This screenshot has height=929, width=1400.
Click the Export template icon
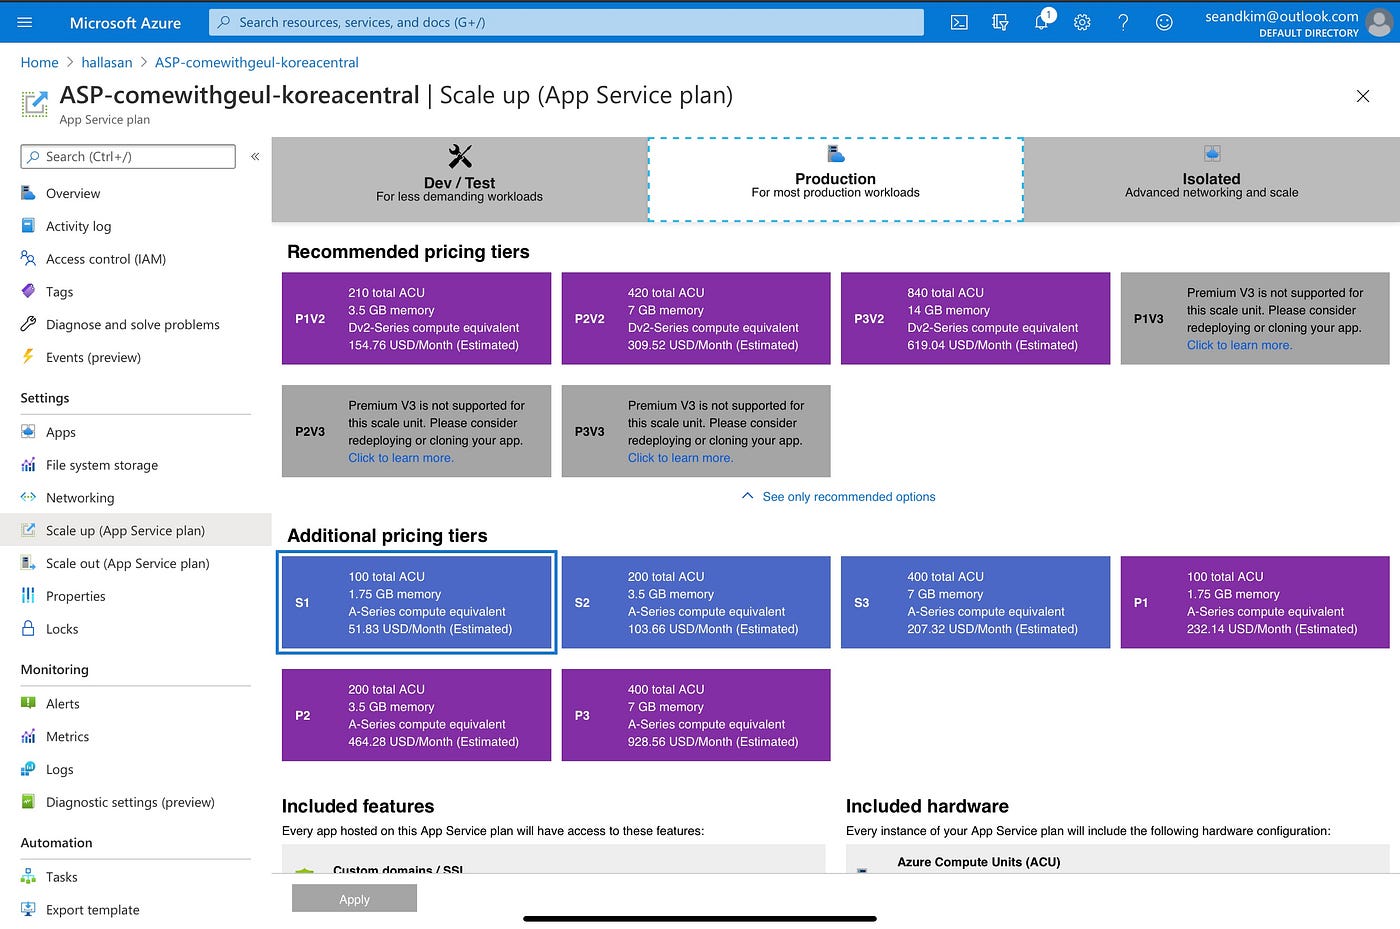pos(28,909)
